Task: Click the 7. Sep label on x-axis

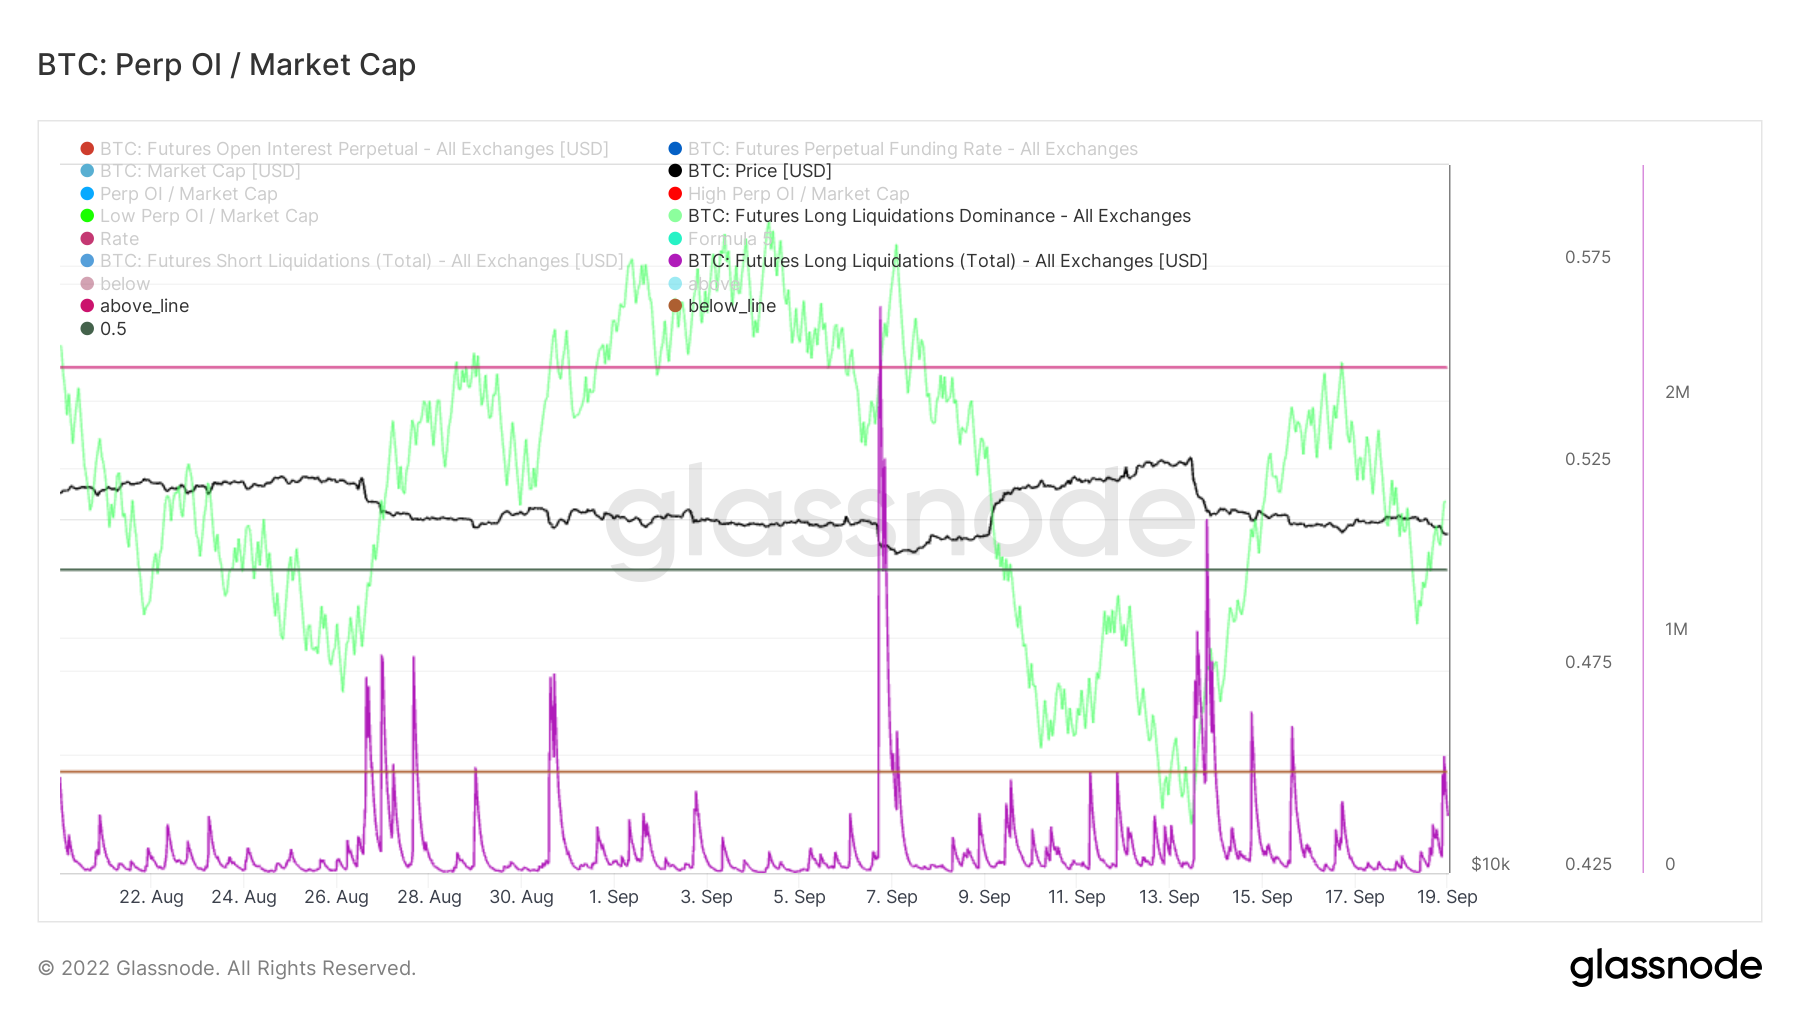Action: [x=891, y=897]
